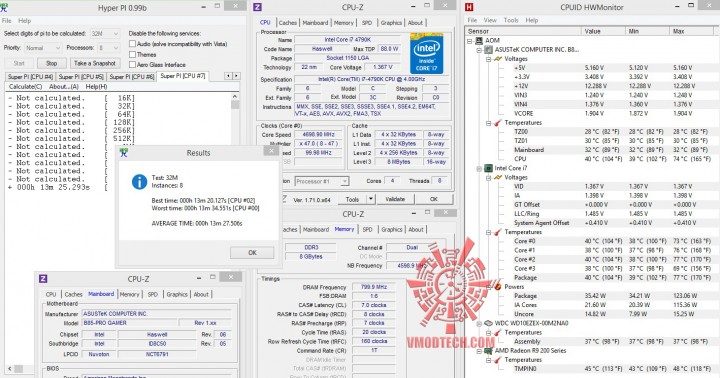This screenshot has height=378, width=720.
Task: Click the Validate button in CPU-Z
Action: [395, 199]
